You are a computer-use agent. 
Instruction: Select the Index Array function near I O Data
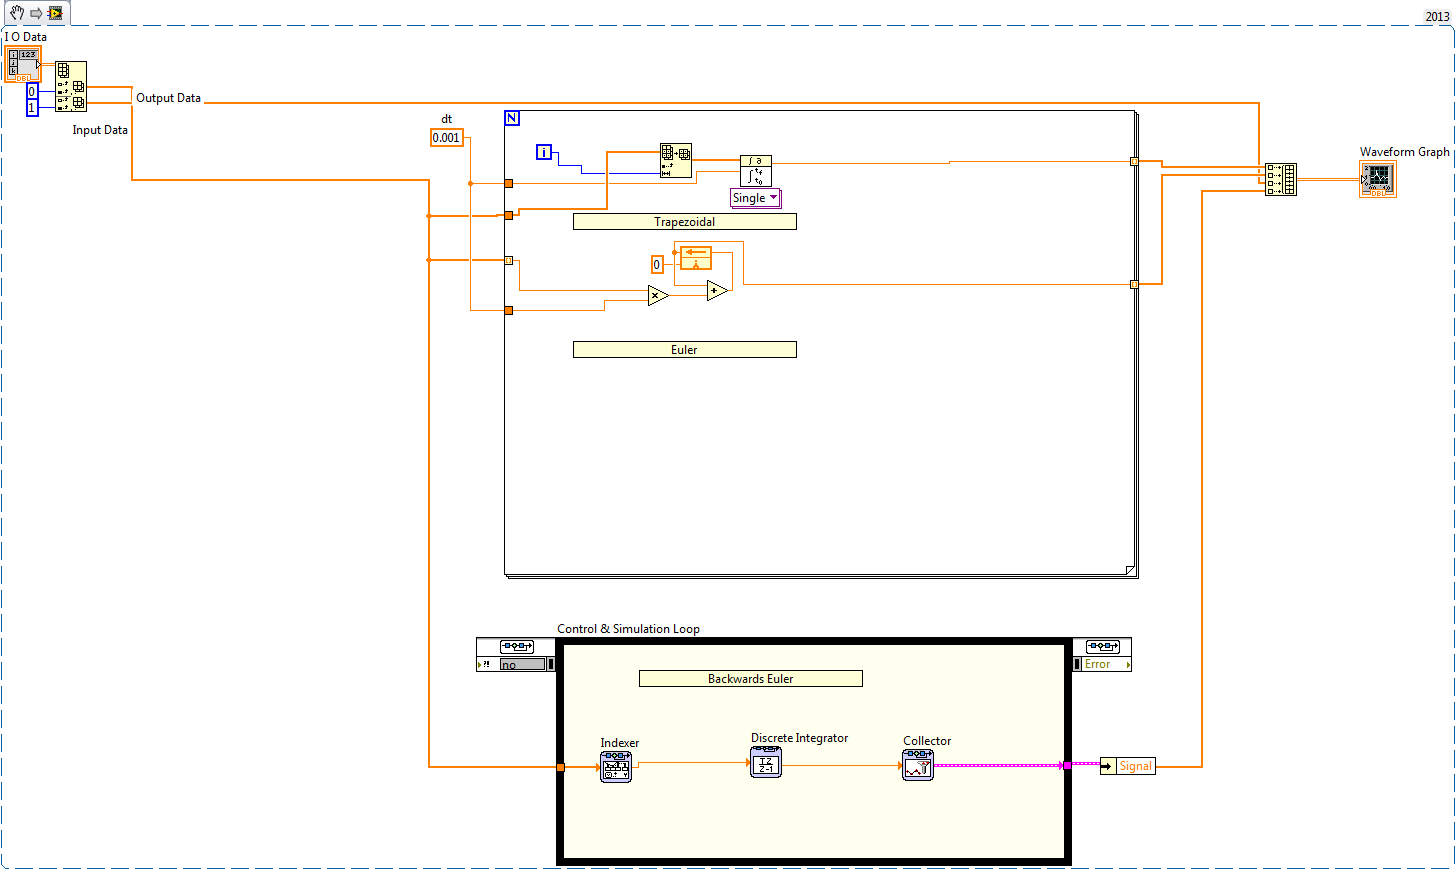tap(71, 86)
